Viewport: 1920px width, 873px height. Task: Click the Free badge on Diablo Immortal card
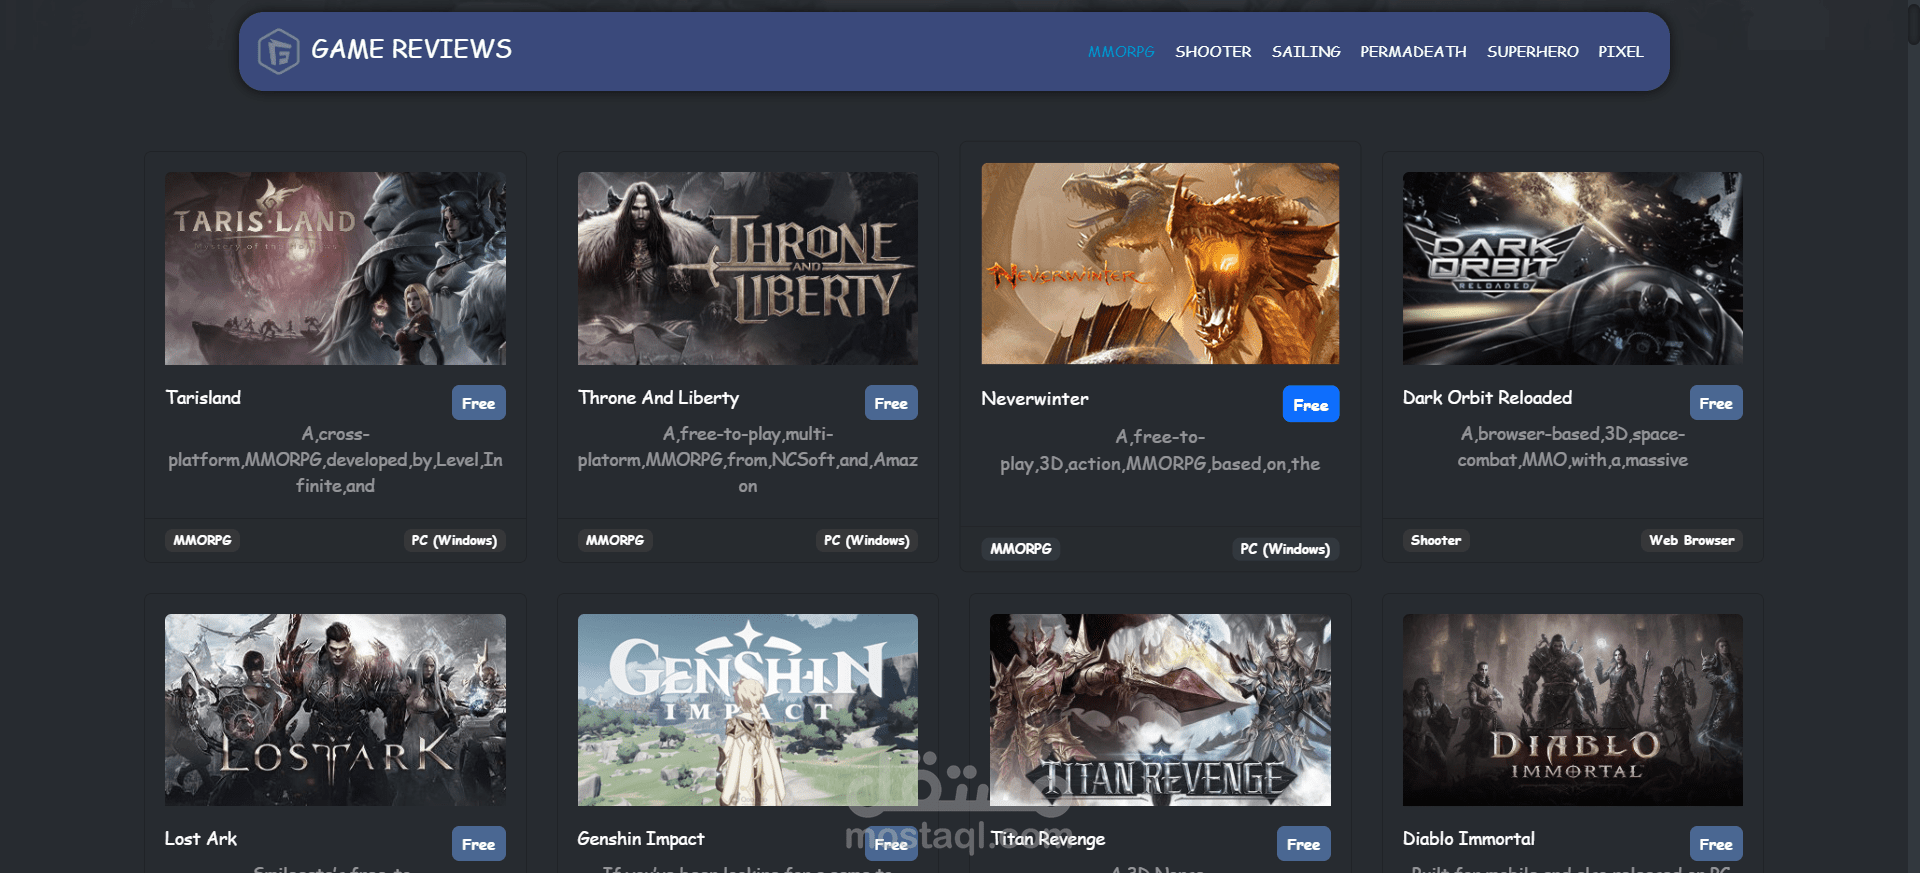(x=1716, y=844)
